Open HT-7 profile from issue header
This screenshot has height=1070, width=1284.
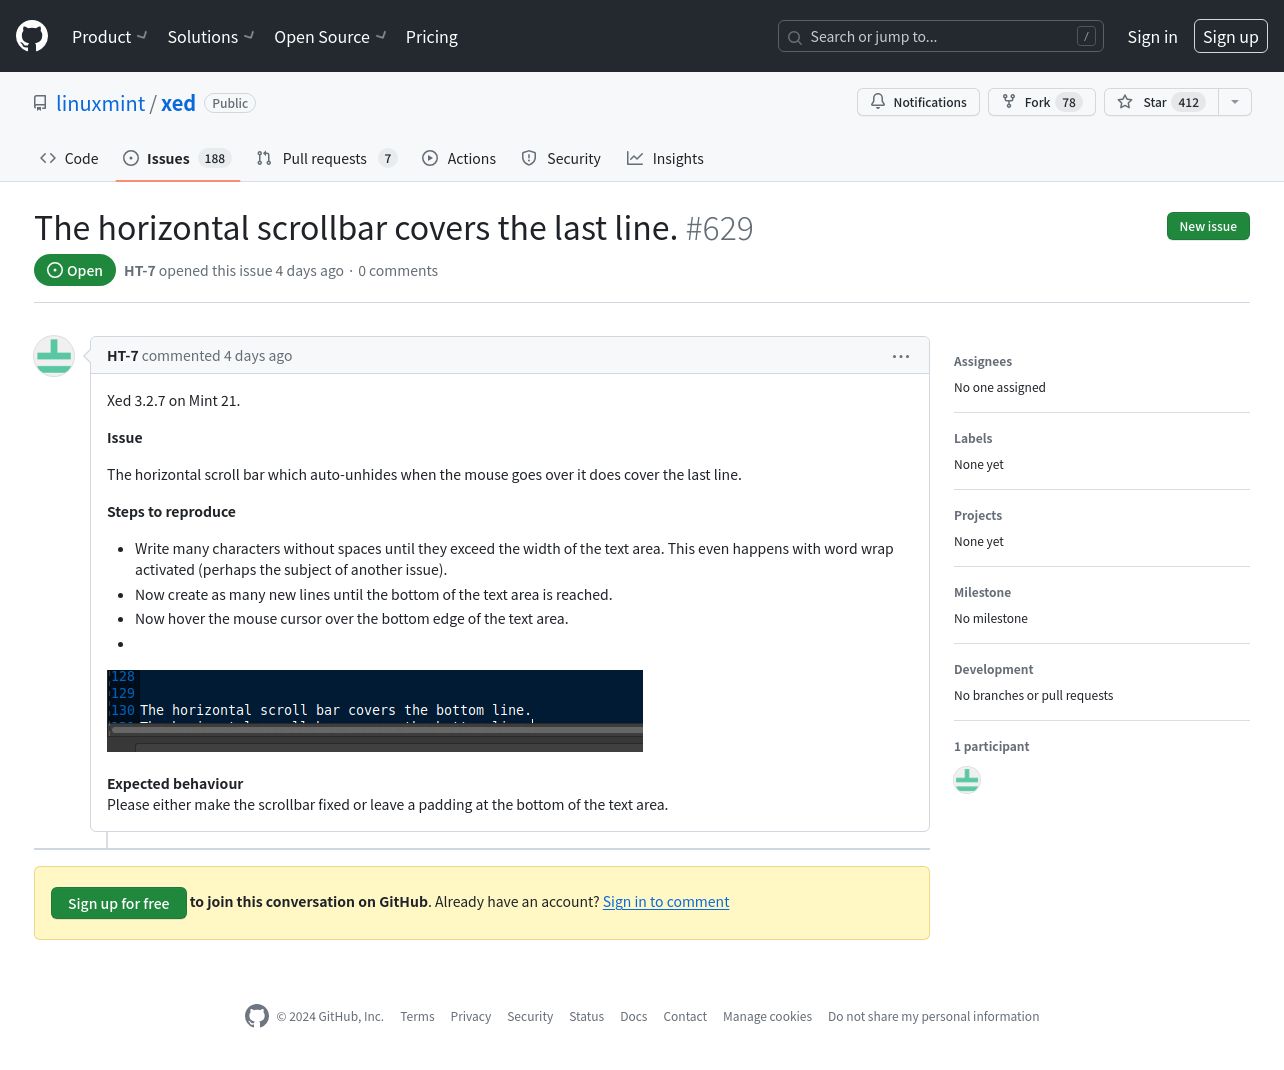click(x=140, y=270)
